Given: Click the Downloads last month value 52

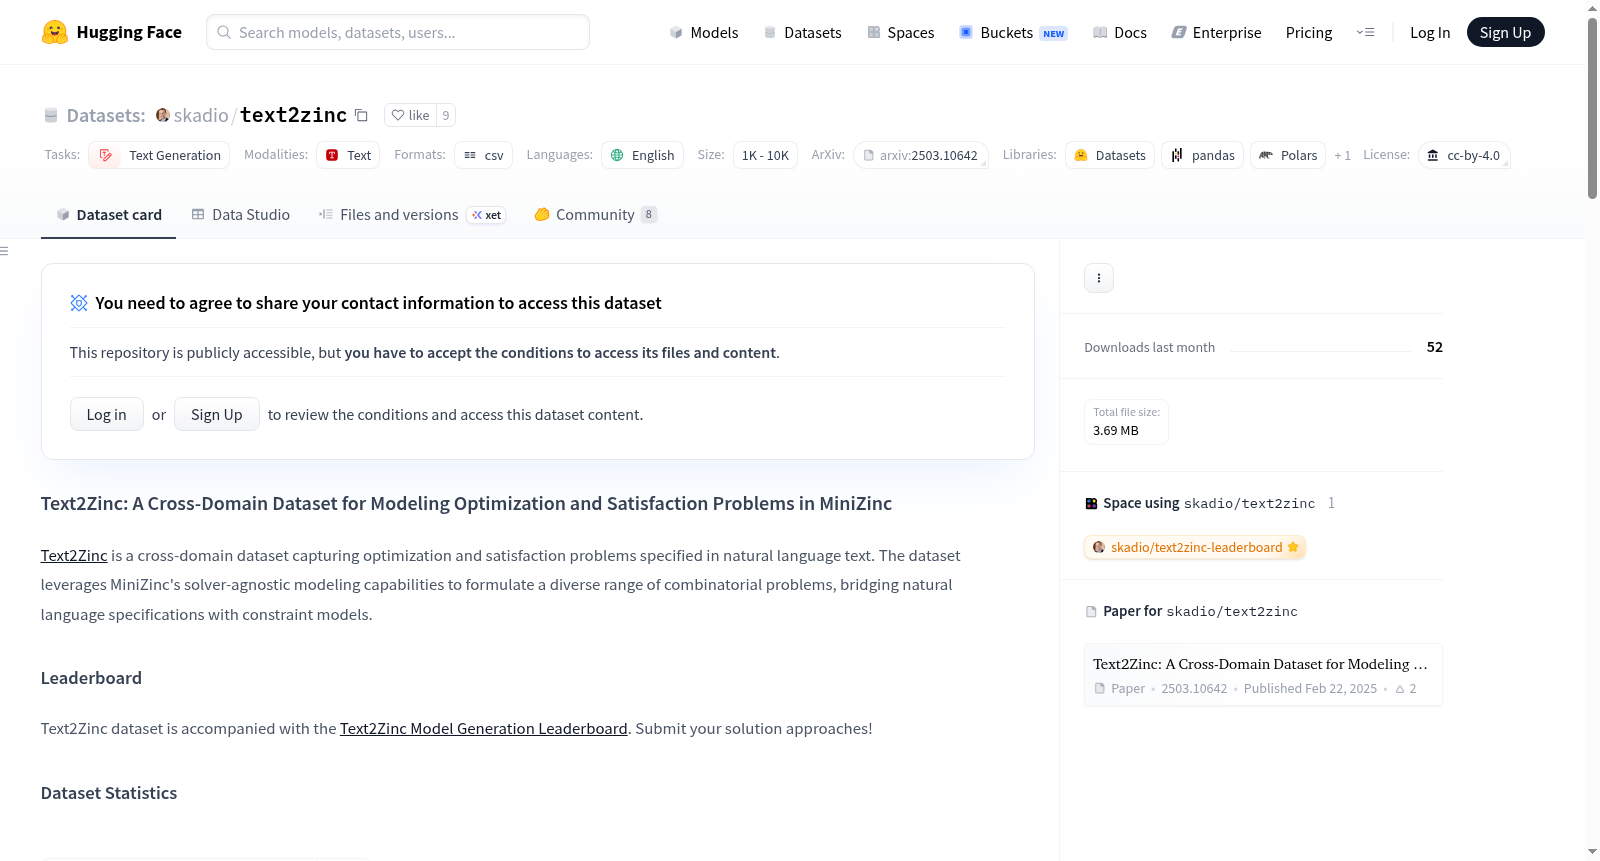Looking at the screenshot, I should coord(1435,347).
